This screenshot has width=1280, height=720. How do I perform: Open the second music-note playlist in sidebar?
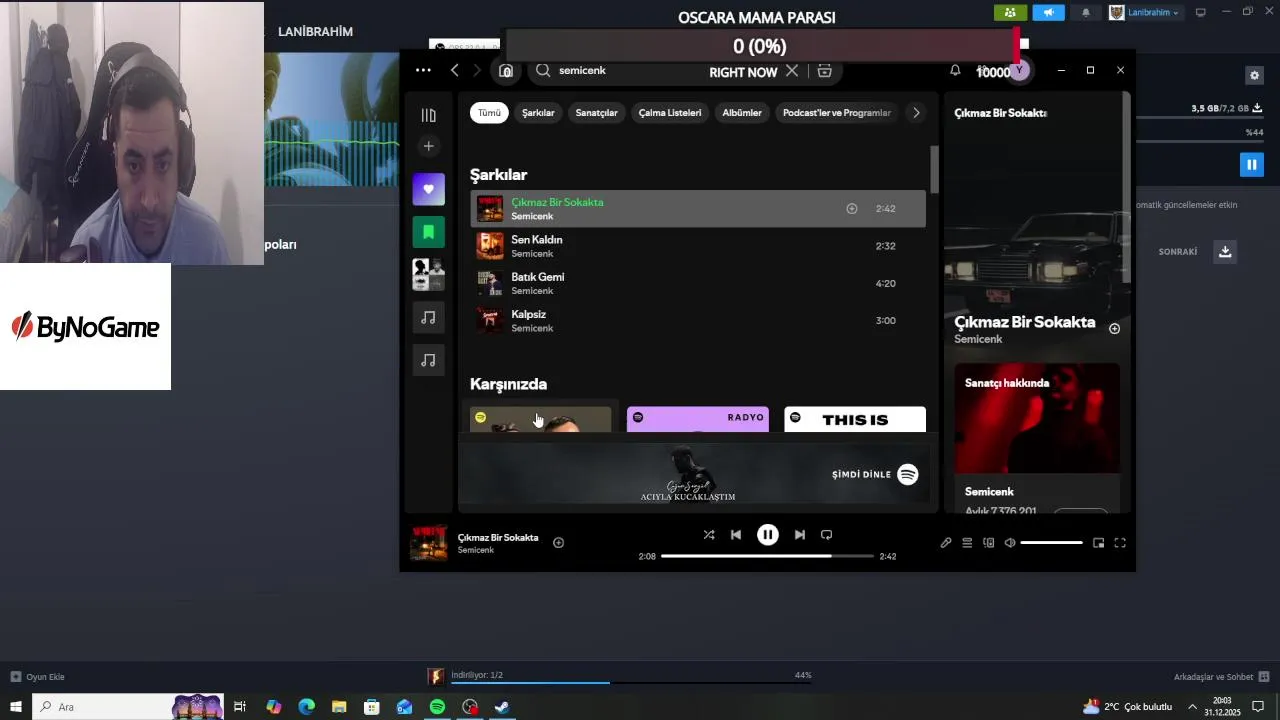(x=429, y=360)
